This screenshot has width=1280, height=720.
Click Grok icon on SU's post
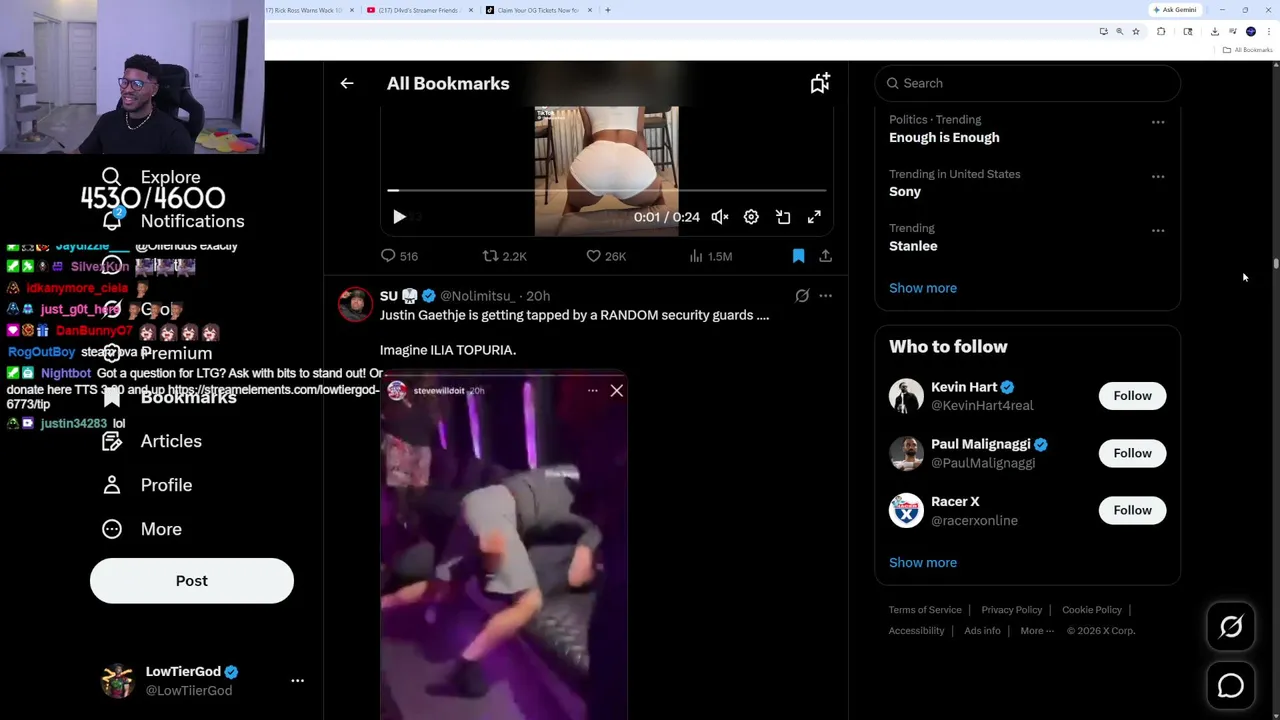[802, 296]
